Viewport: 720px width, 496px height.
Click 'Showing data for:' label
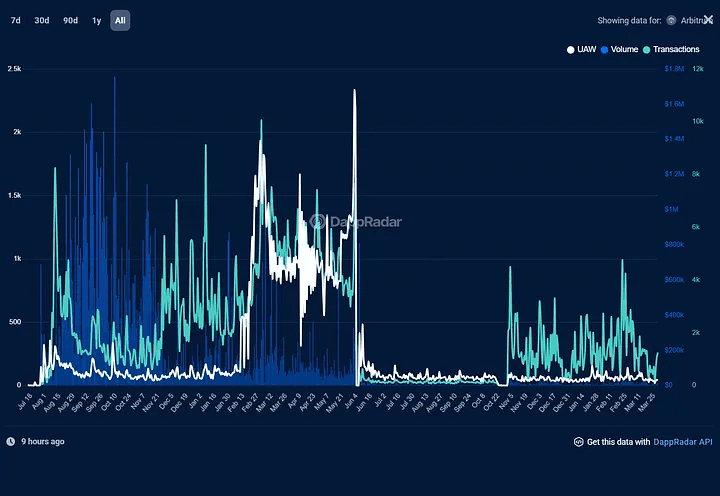pos(629,21)
